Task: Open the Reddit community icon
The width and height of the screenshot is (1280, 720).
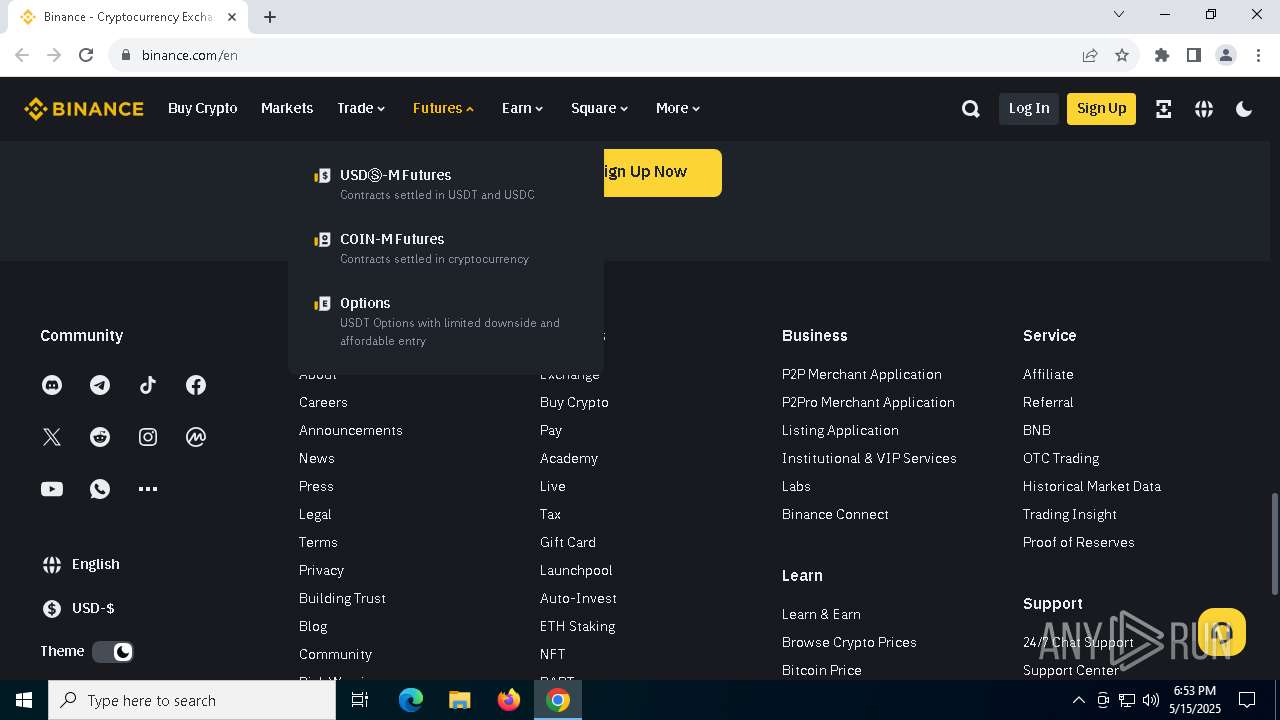Action: pos(100,437)
